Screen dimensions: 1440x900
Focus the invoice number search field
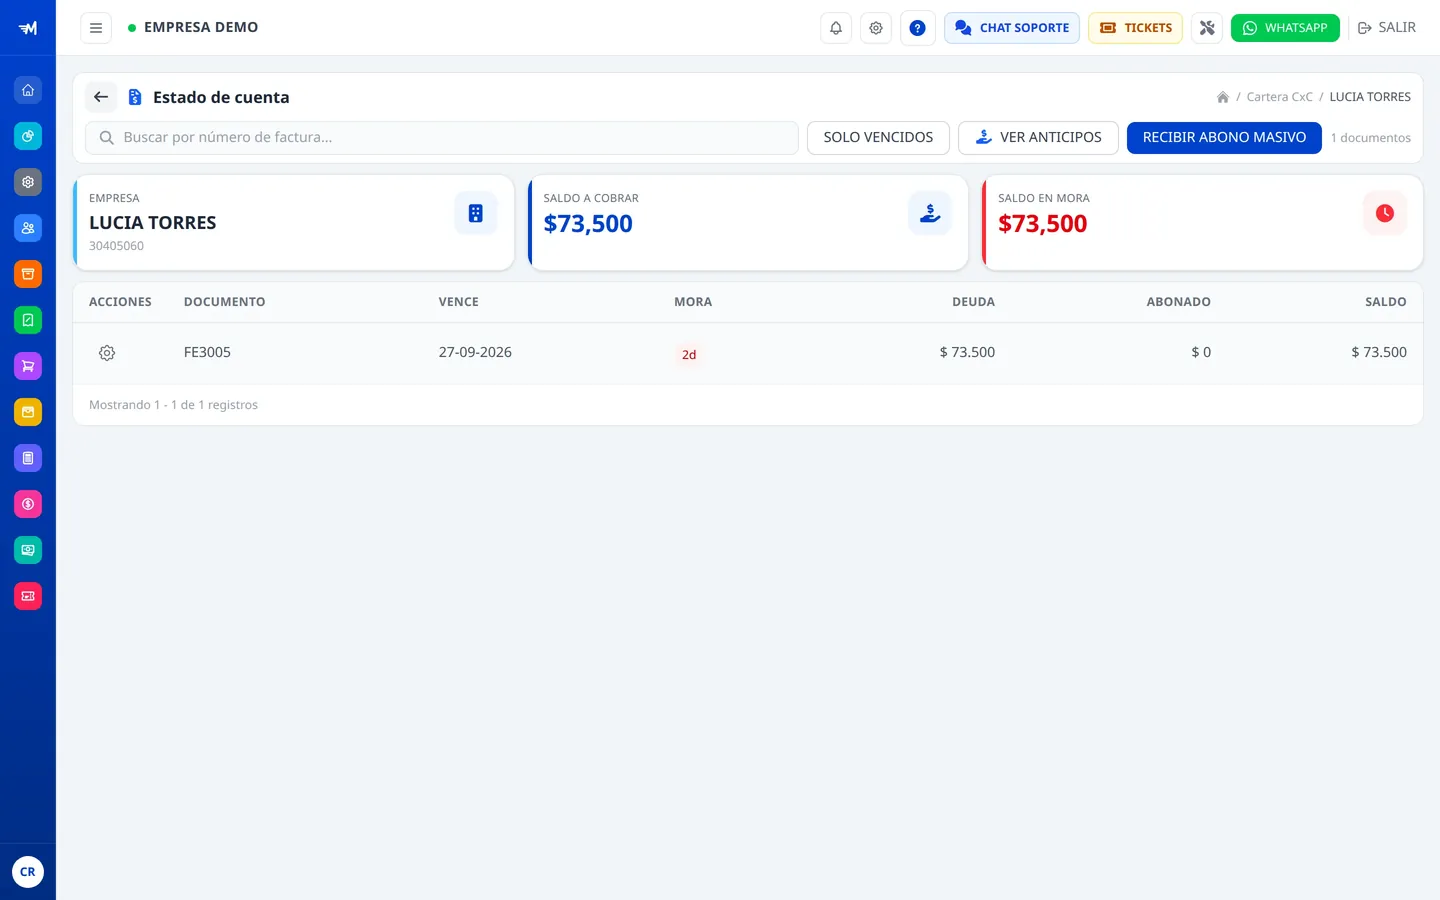[x=442, y=138]
